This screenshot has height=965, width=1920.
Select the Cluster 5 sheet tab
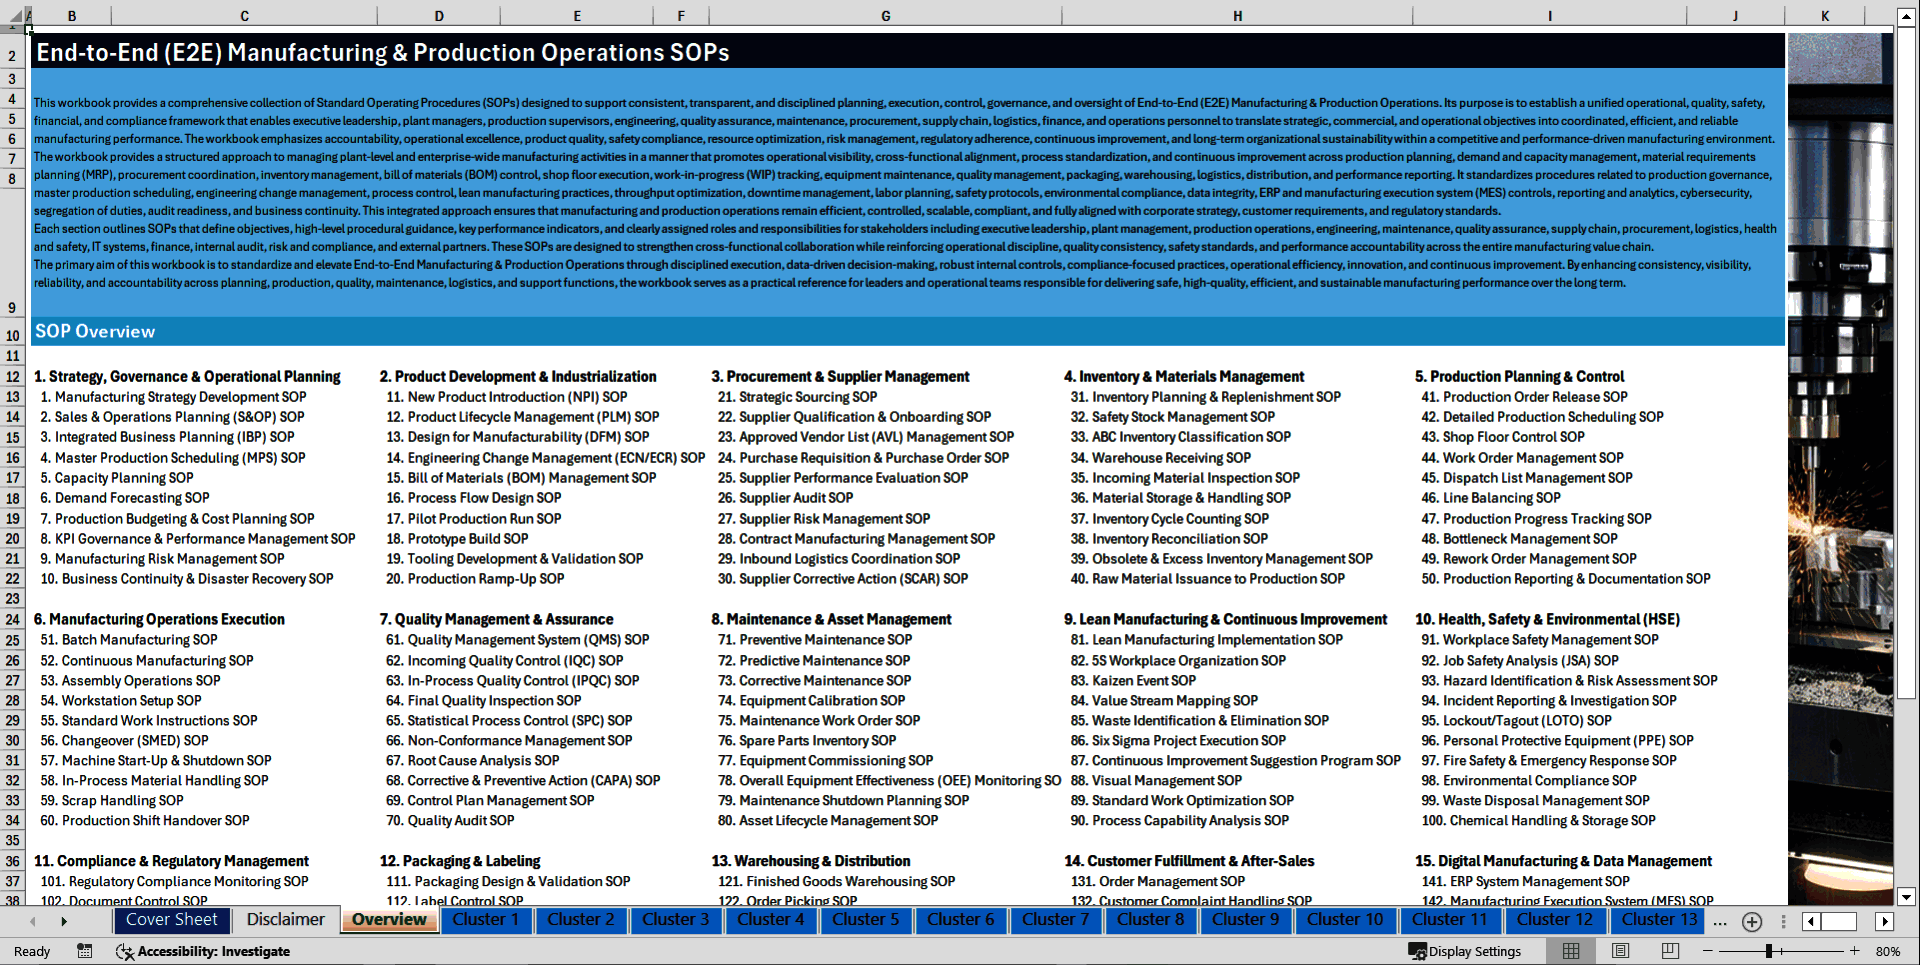[x=866, y=920]
